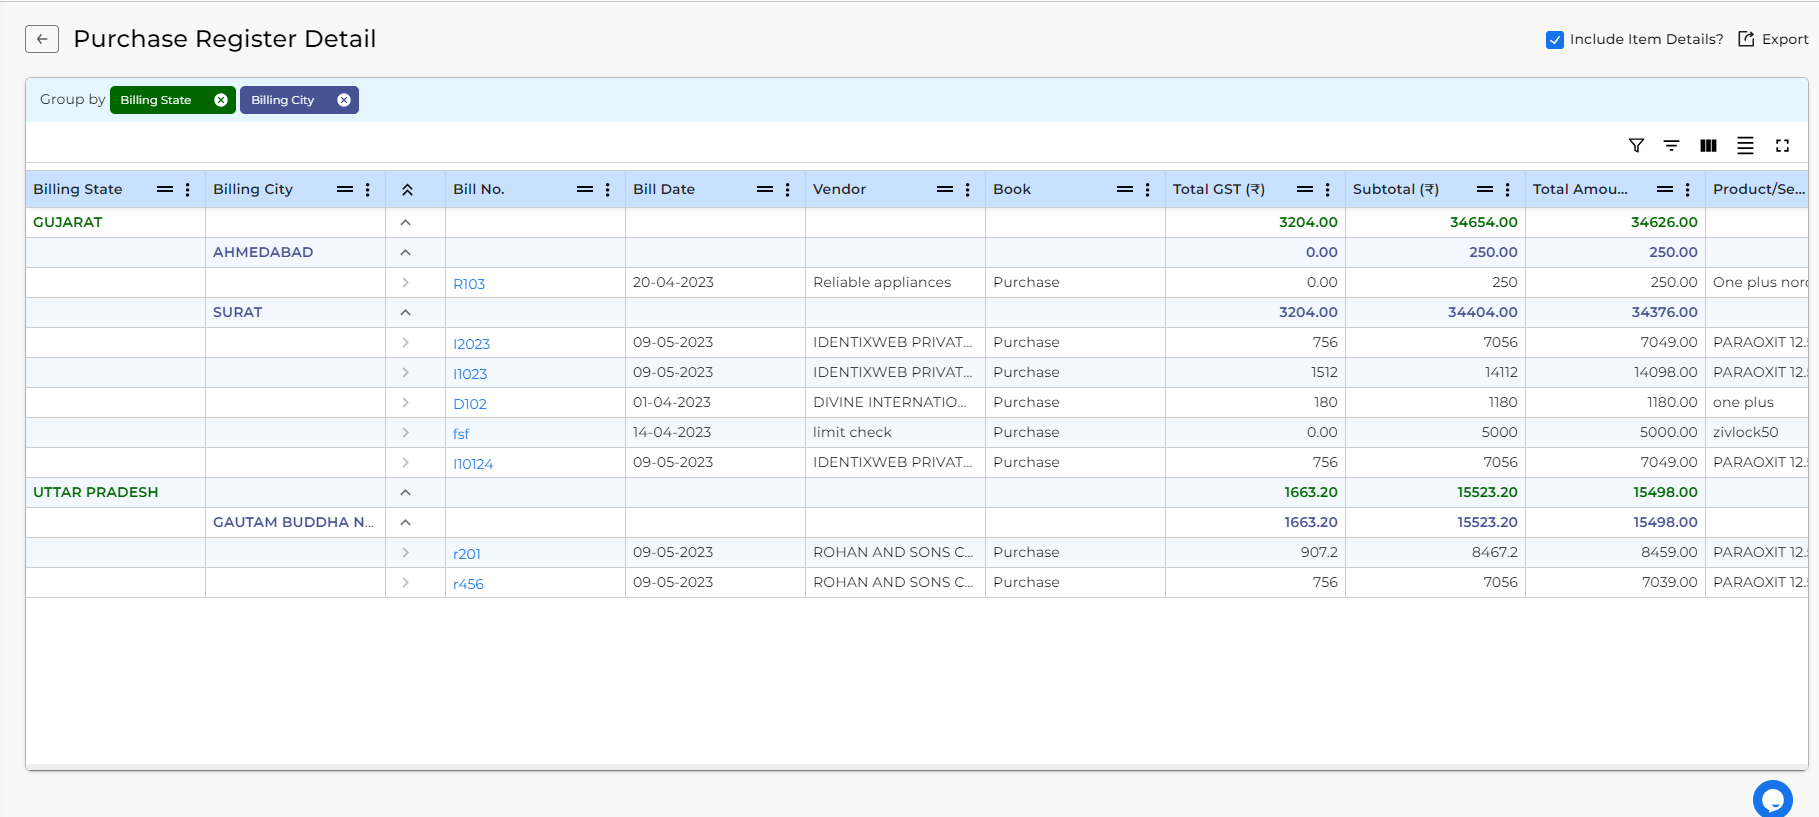Open bill R103 link
The image size is (1819, 817).
[x=469, y=284]
